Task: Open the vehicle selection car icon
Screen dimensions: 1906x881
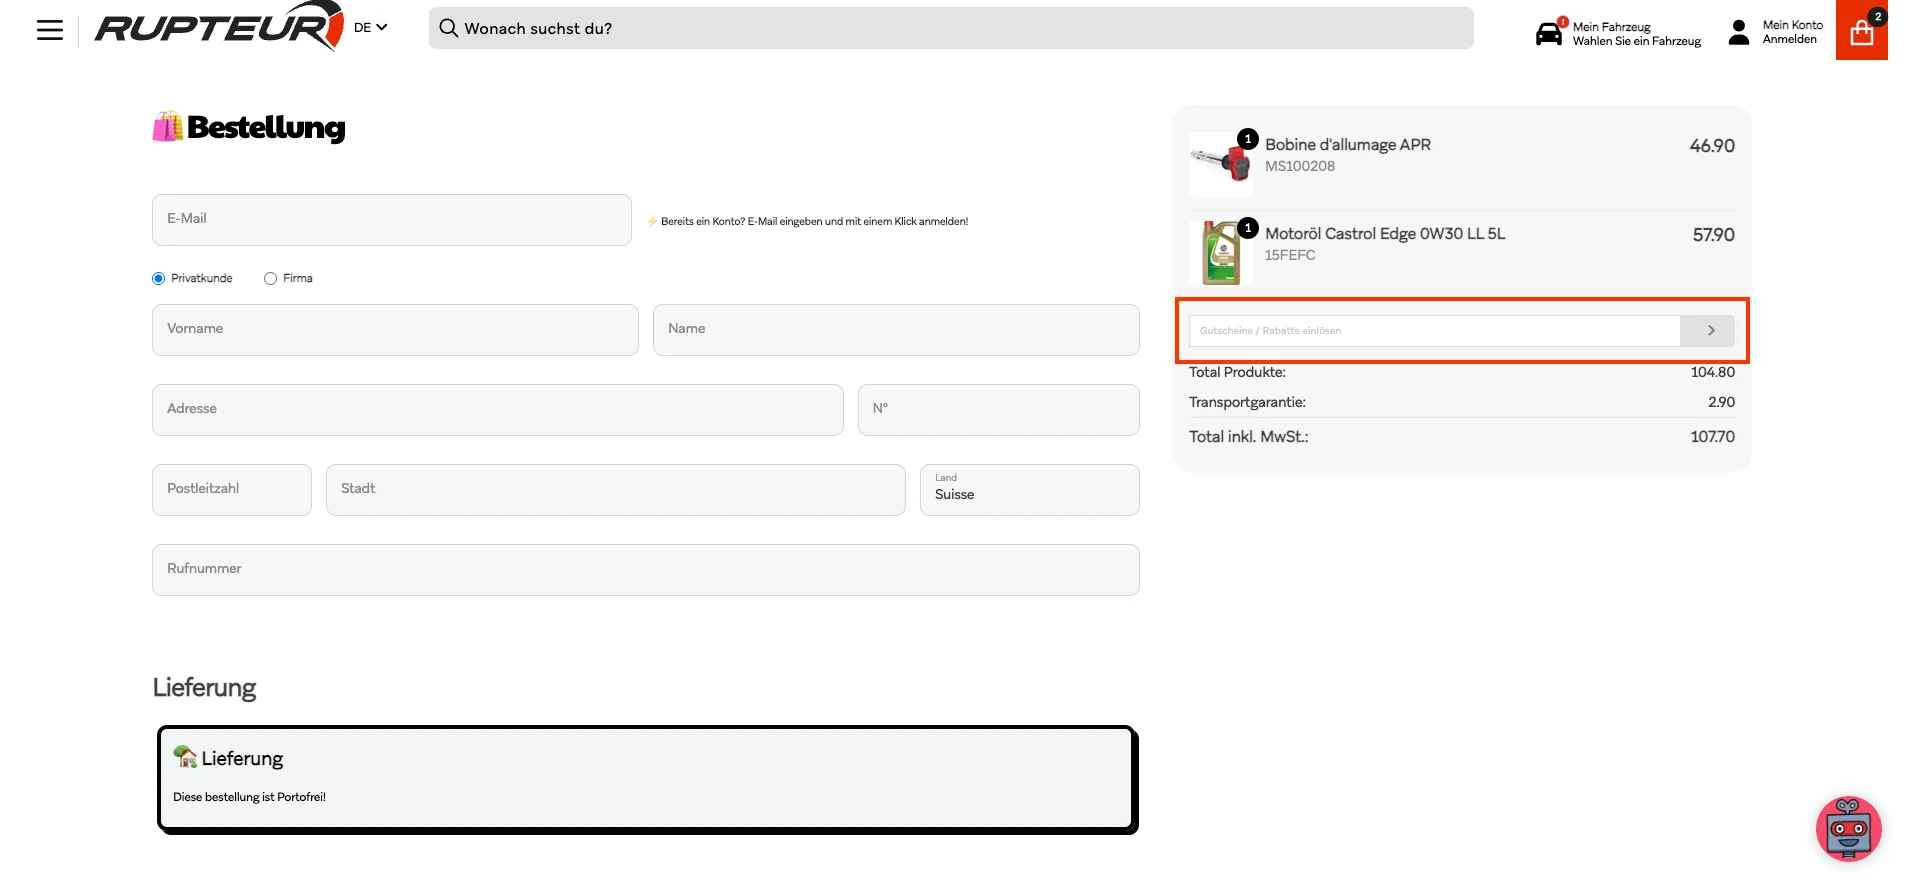Action: tap(1548, 33)
